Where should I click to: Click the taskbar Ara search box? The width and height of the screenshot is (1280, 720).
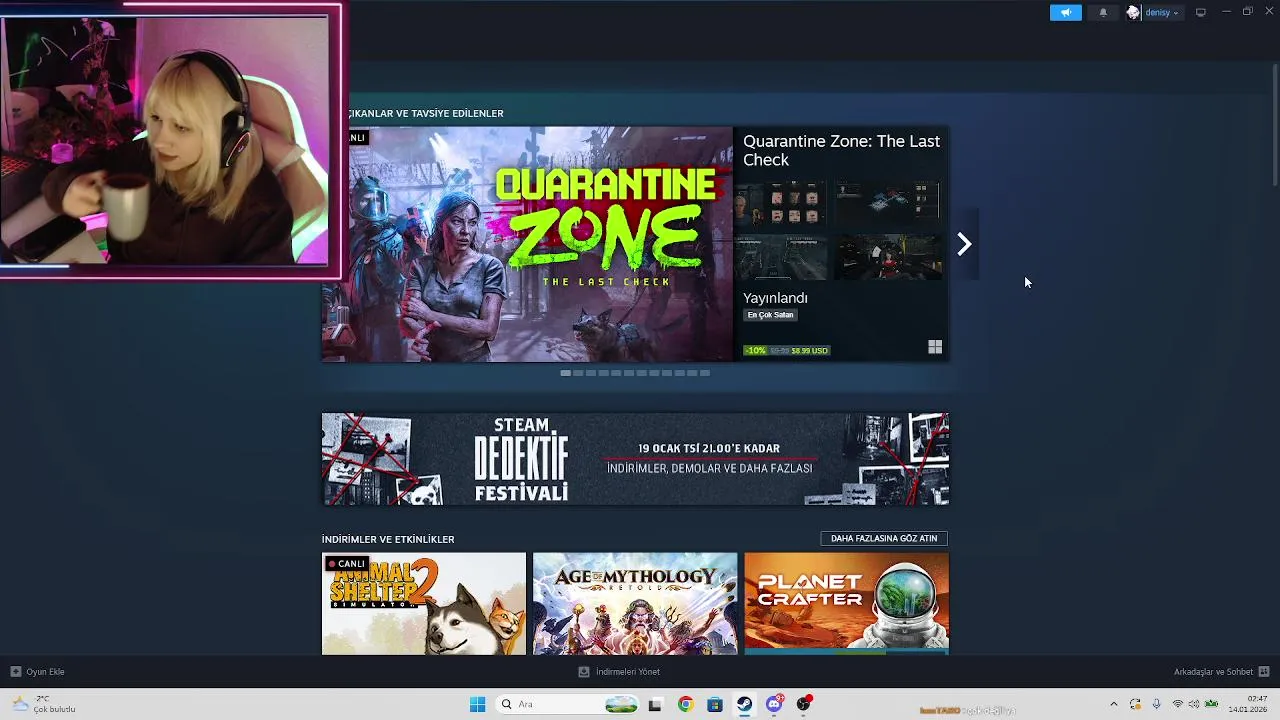[x=568, y=704]
